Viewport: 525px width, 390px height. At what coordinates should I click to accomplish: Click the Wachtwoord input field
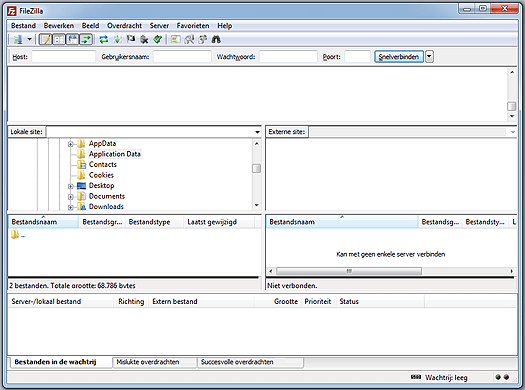288,57
